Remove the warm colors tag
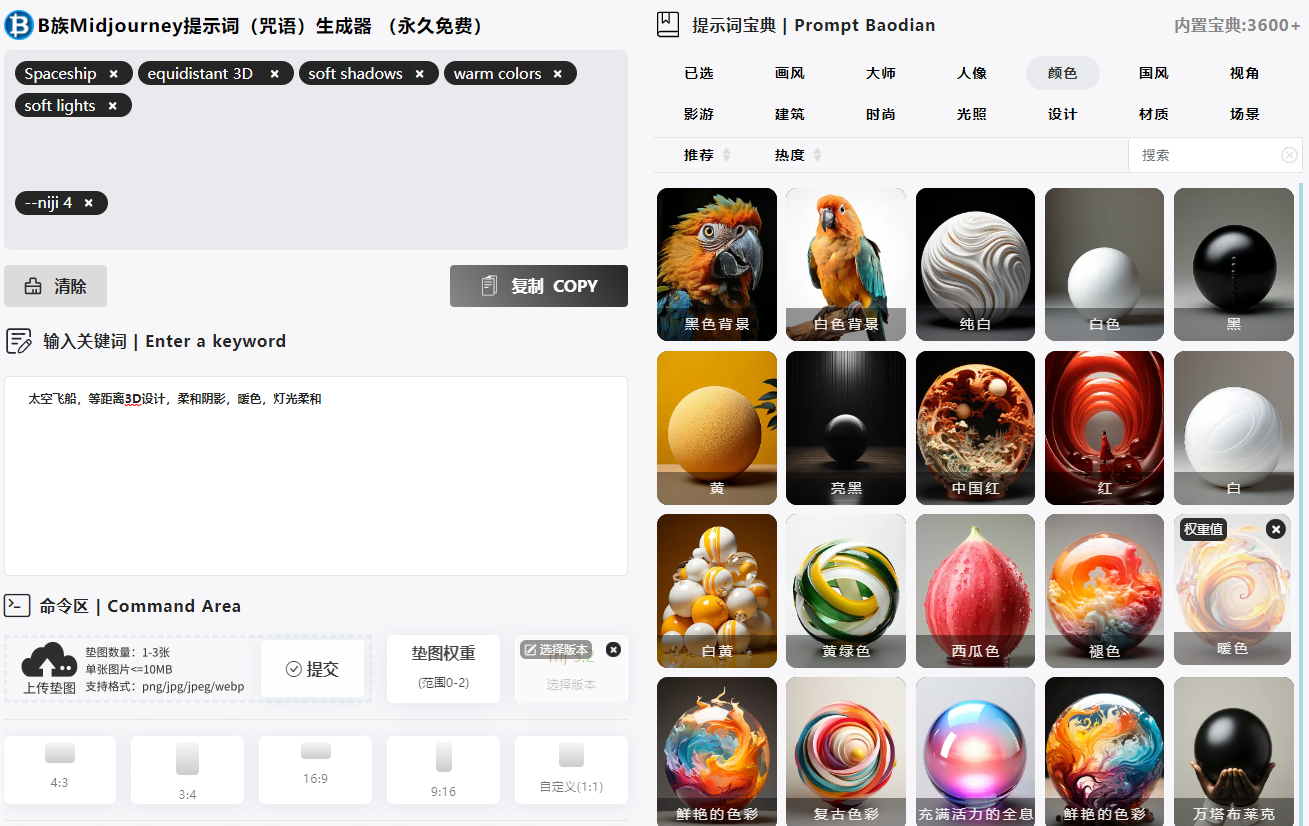Image resolution: width=1309 pixels, height=826 pixels. pos(558,74)
